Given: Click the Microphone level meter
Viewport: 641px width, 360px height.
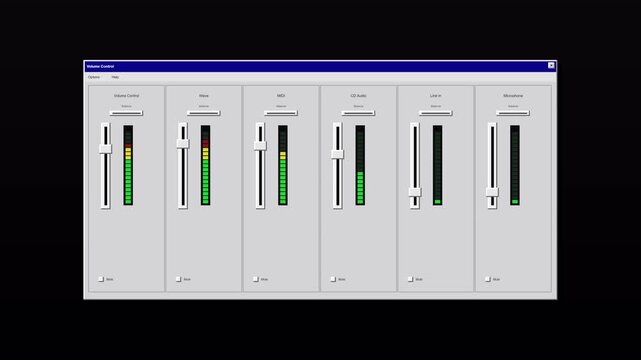Looking at the screenshot, I should click(515, 165).
